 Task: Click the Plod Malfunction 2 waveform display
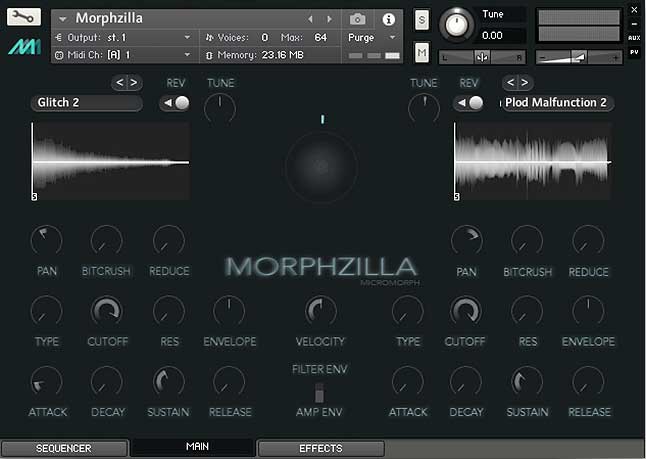click(532, 161)
